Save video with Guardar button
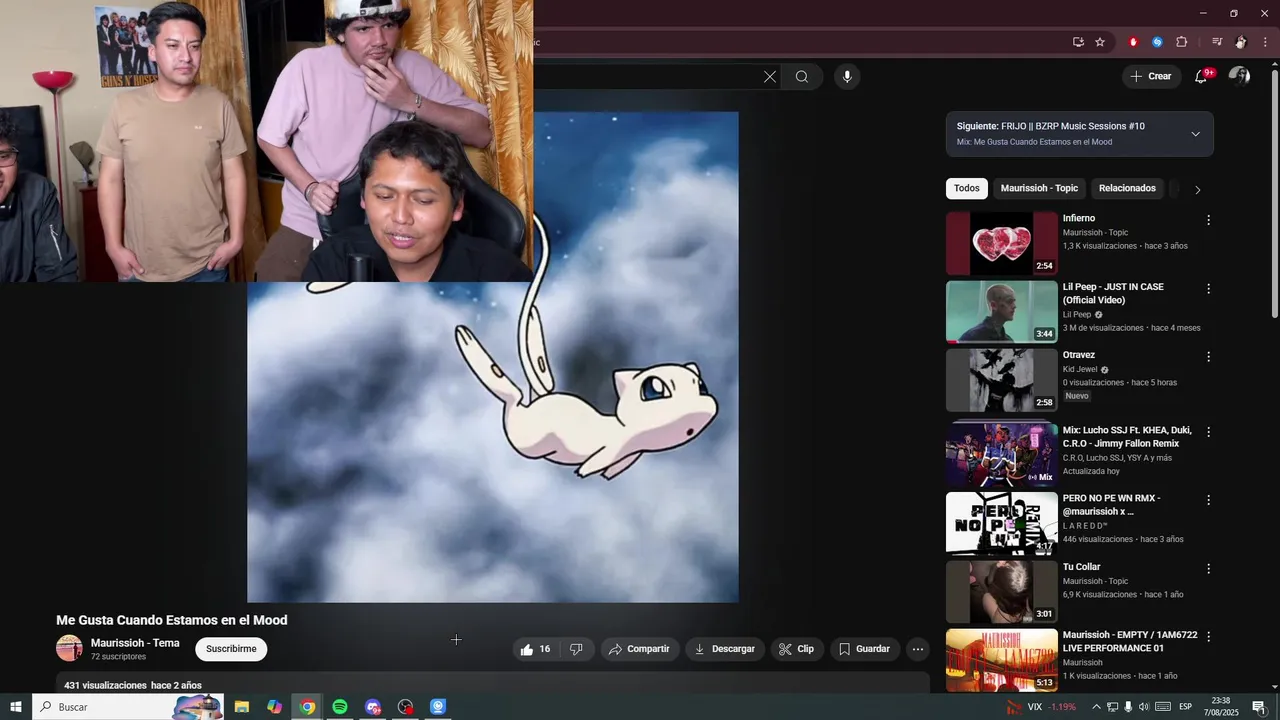The image size is (1280, 720). click(x=864, y=649)
